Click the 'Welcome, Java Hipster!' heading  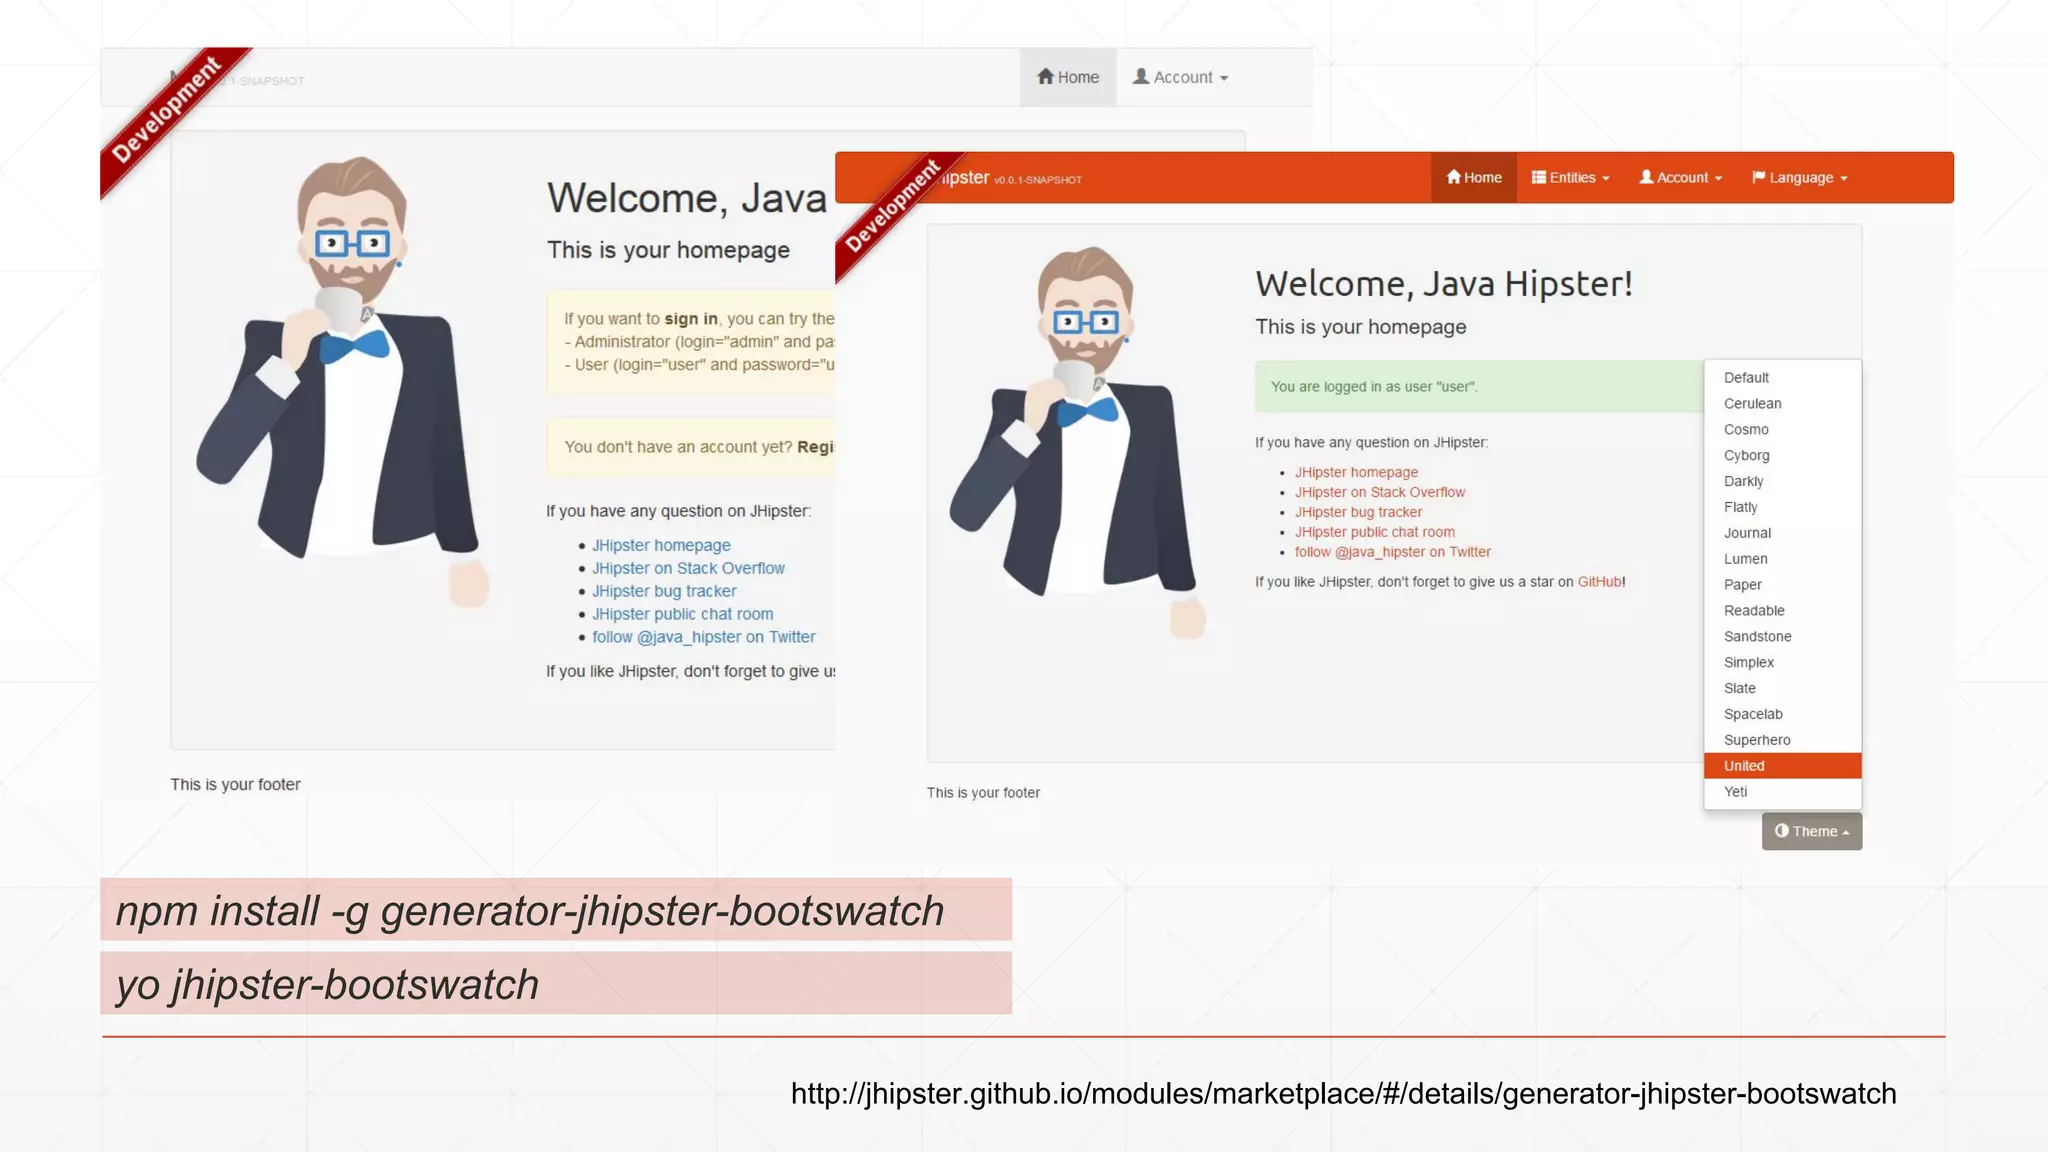pyautogui.click(x=1444, y=284)
